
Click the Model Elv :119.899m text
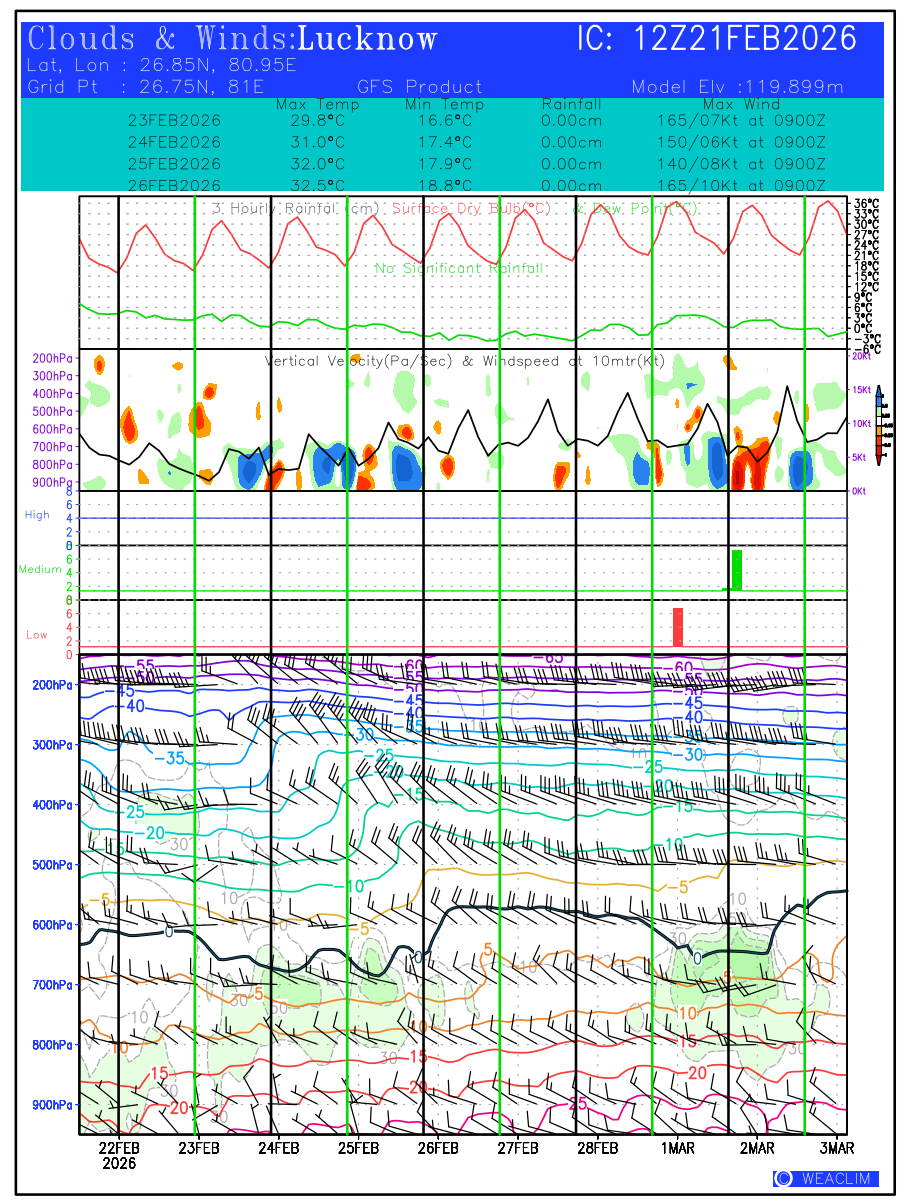pos(737,87)
